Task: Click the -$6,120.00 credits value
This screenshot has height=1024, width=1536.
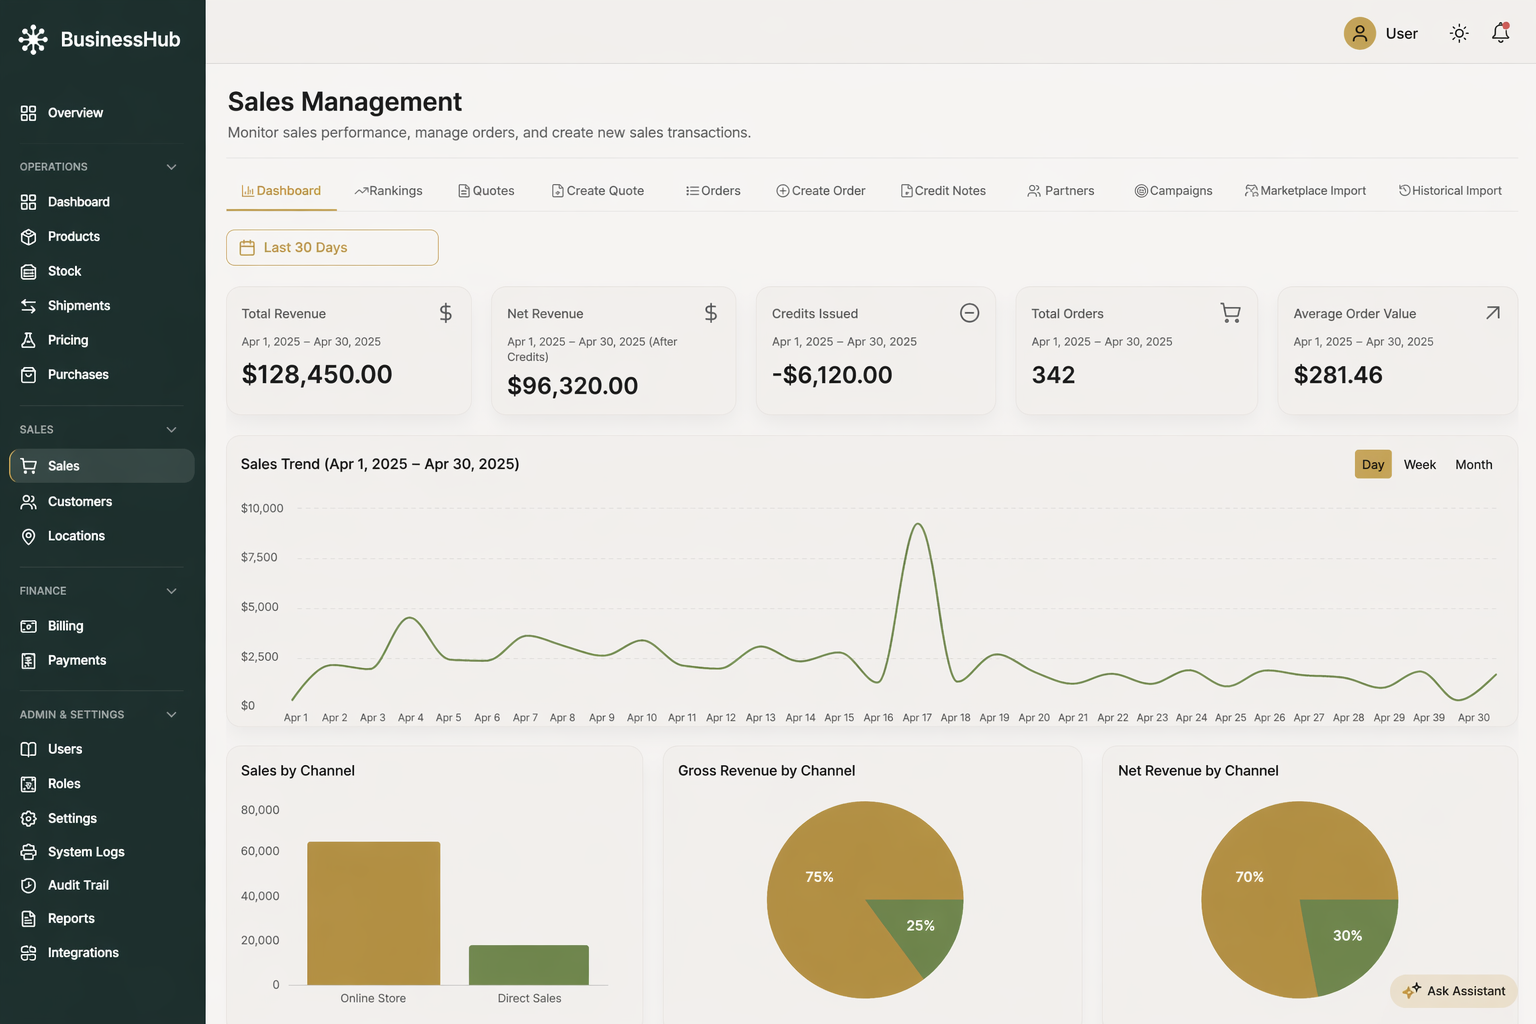Action: (x=832, y=375)
